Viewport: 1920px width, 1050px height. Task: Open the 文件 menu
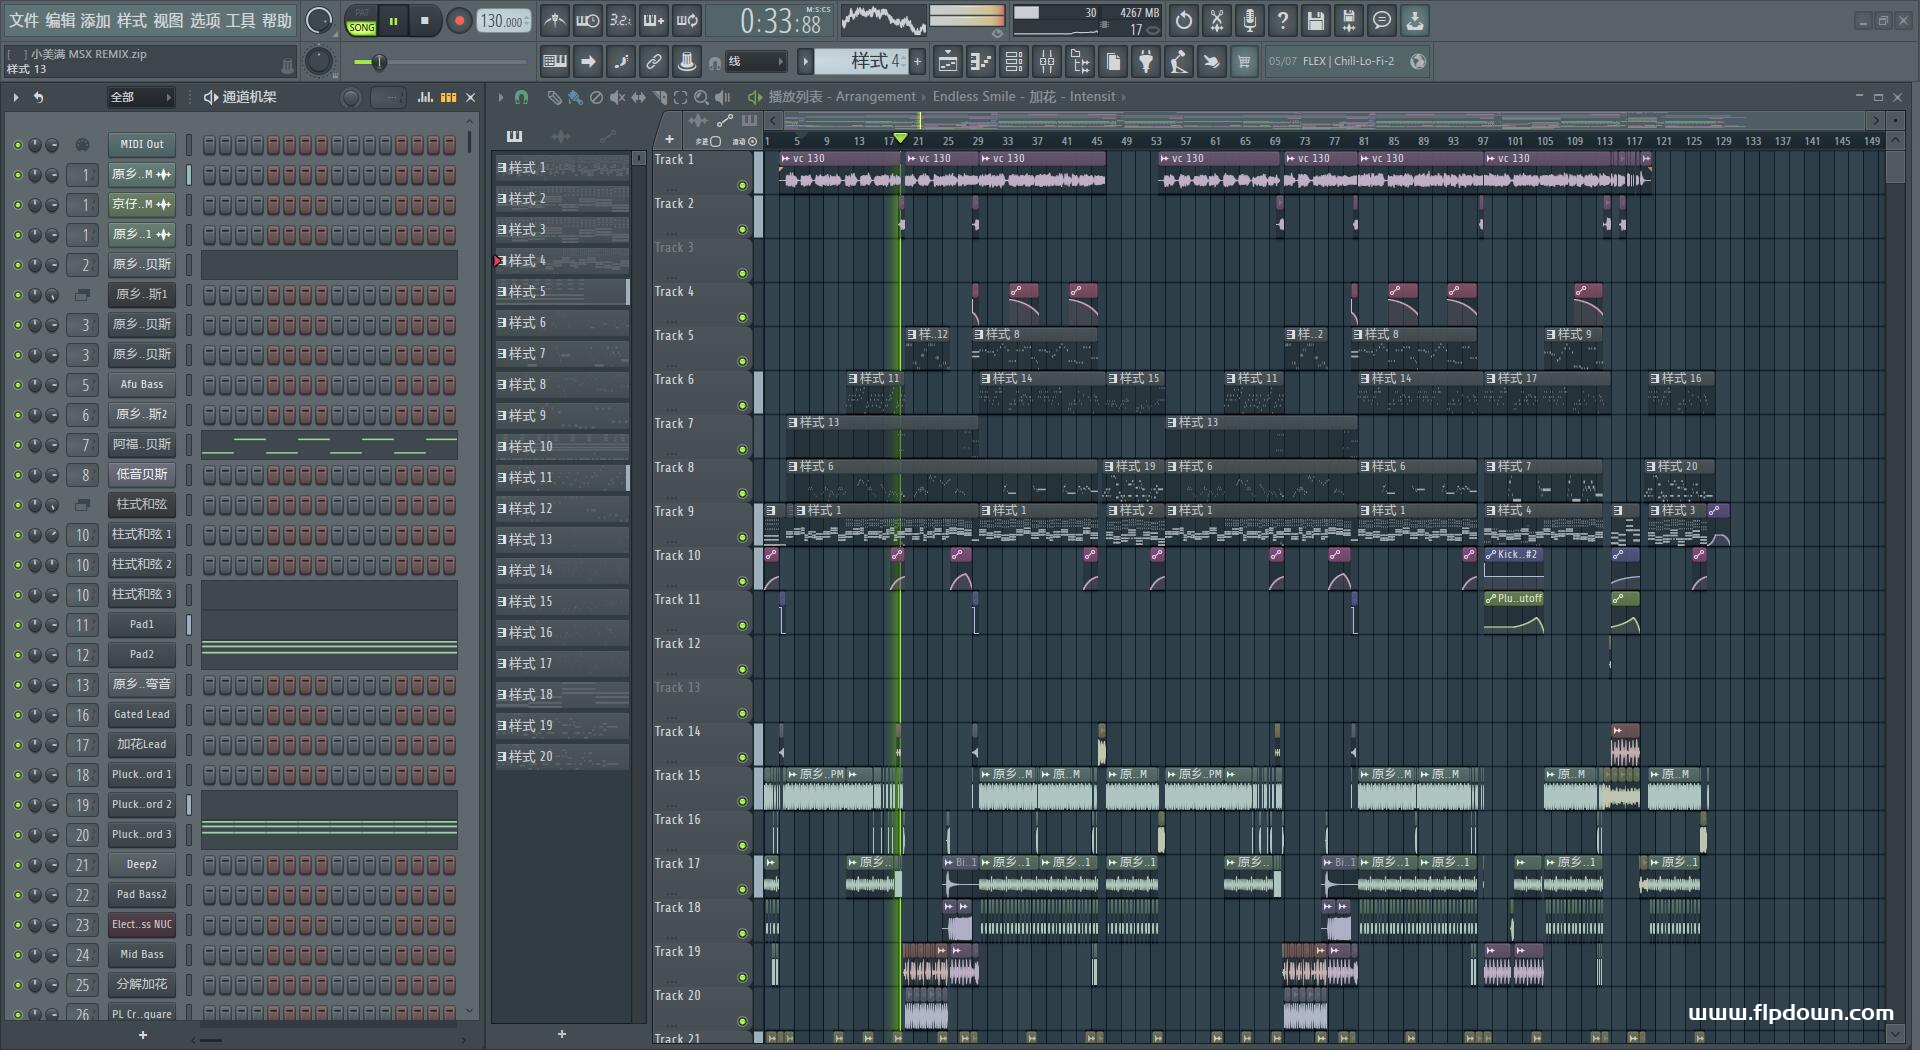(23, 20)
